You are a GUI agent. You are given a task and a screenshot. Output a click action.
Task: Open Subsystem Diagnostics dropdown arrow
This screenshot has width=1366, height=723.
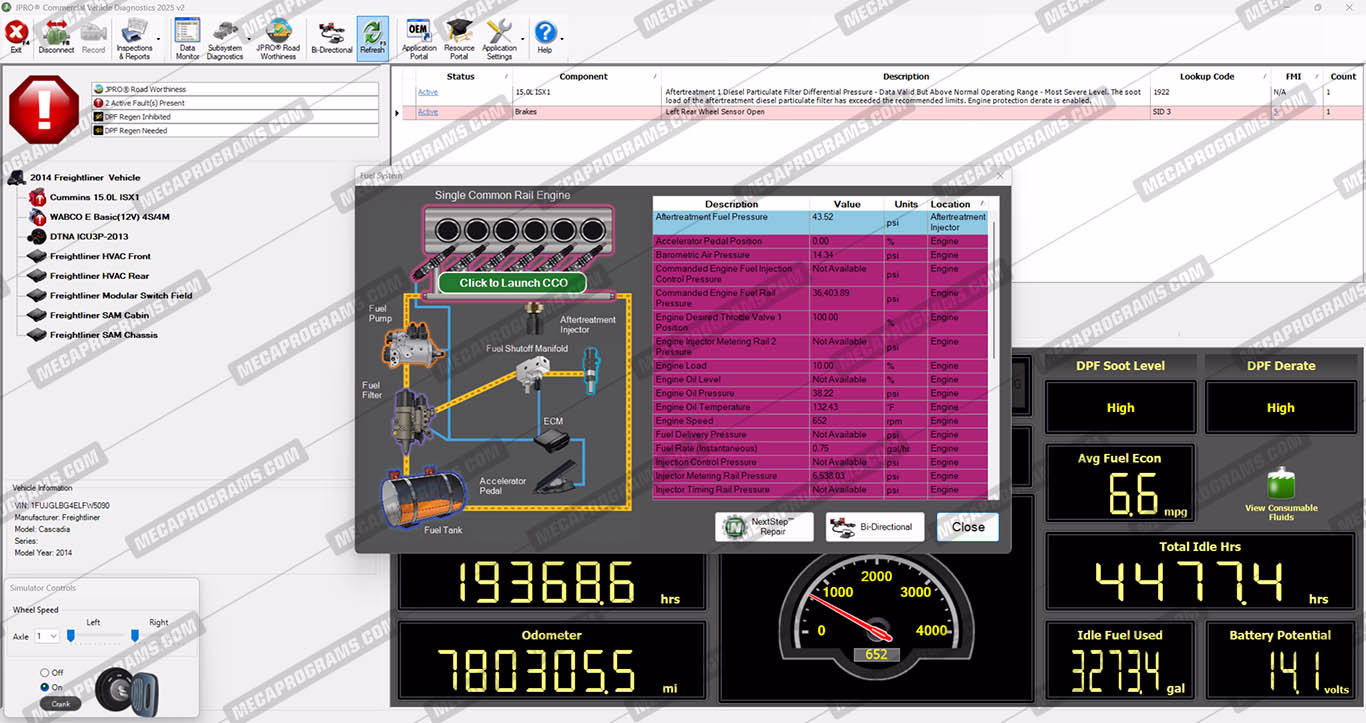[x=248, y=40]
